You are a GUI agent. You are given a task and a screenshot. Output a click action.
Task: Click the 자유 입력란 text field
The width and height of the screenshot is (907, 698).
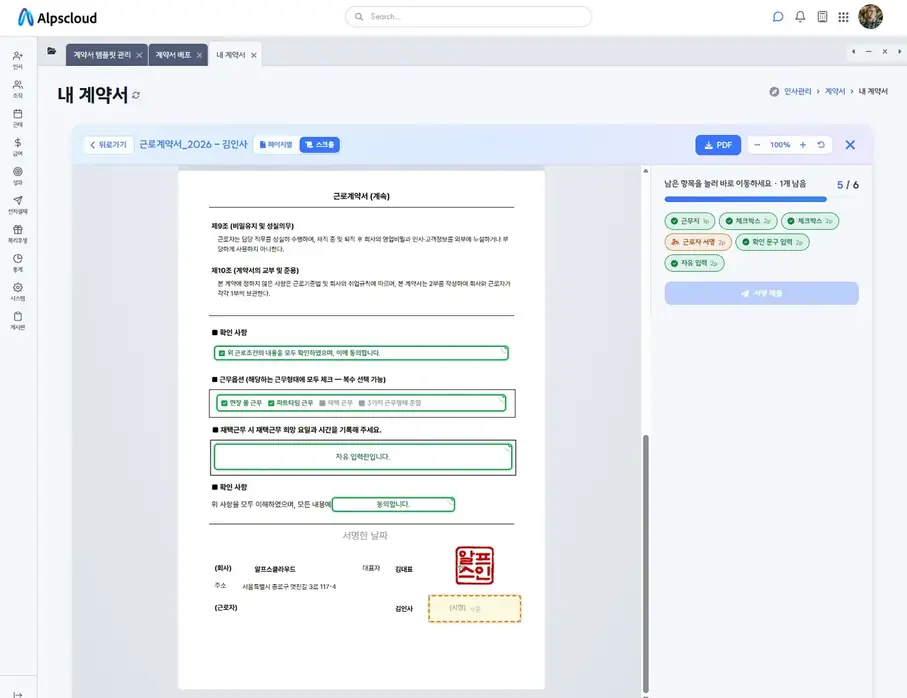tap(363, 457)
